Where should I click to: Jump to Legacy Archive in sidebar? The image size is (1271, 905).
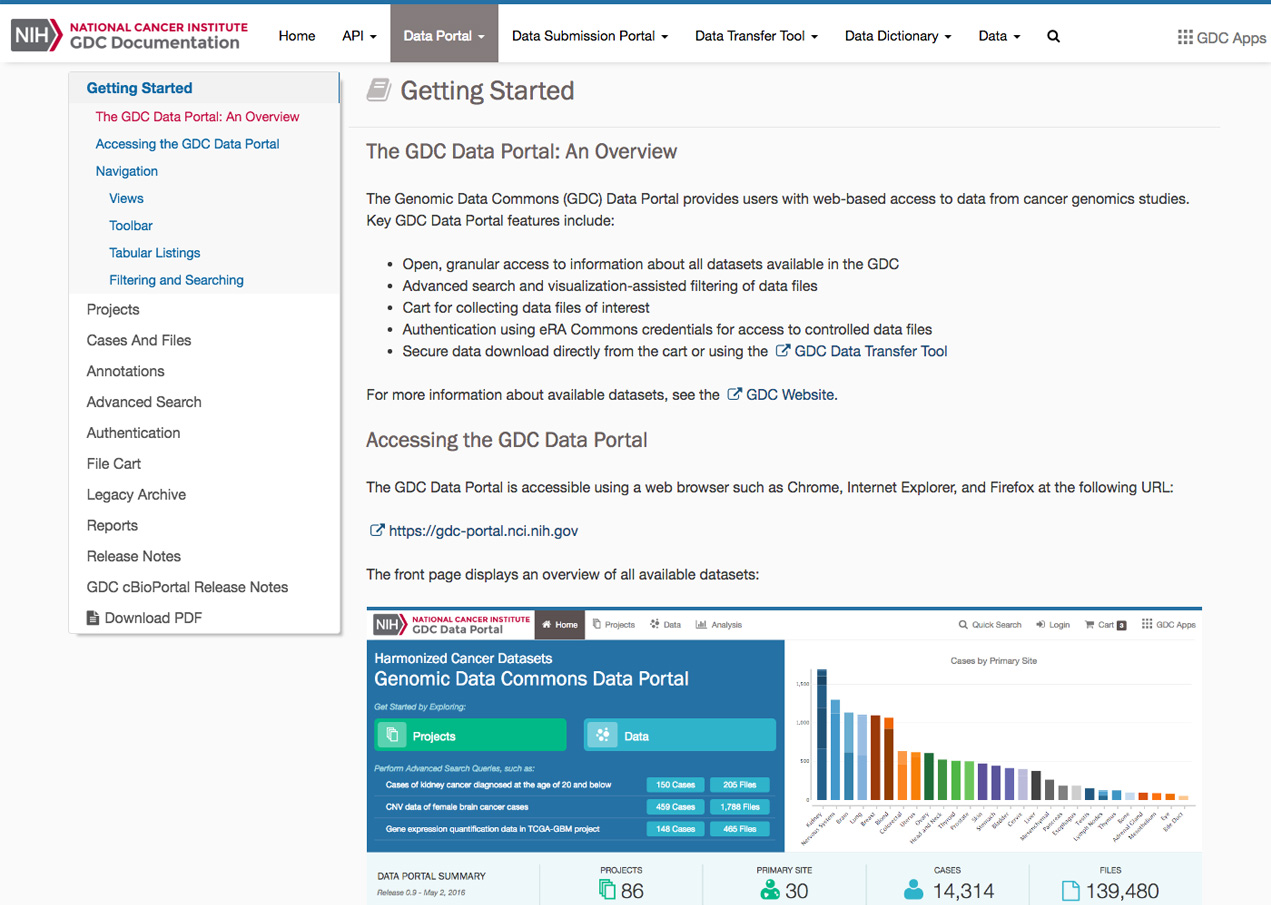[x=136, y=495]
